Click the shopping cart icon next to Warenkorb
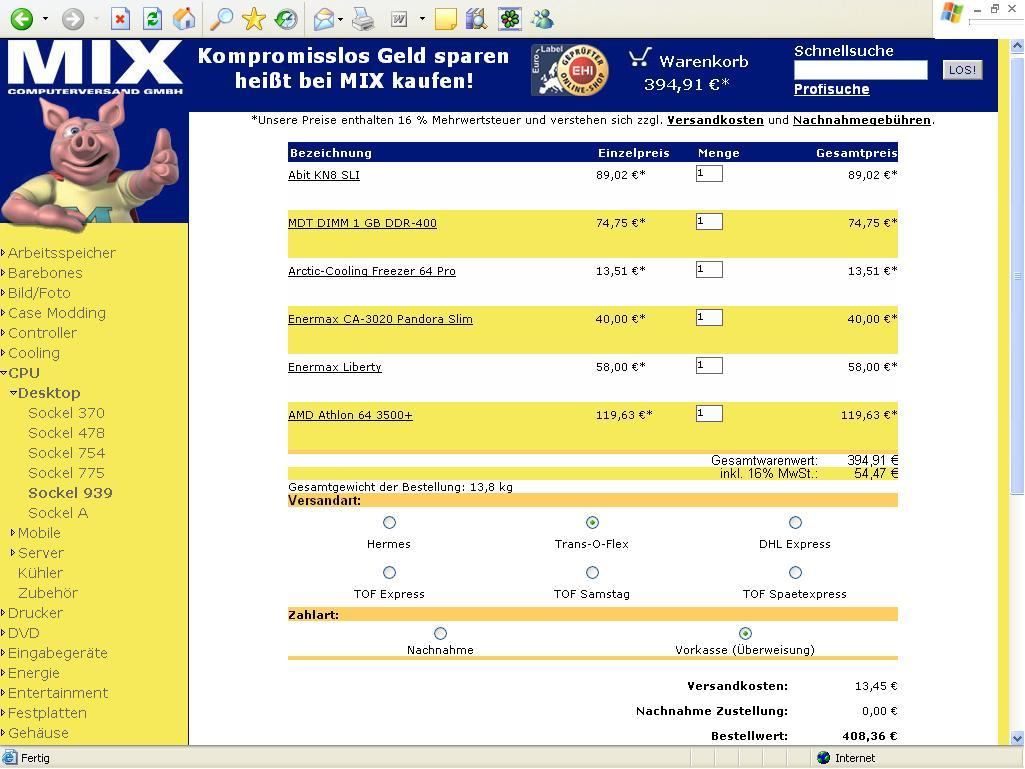 [x=640, y=58]
